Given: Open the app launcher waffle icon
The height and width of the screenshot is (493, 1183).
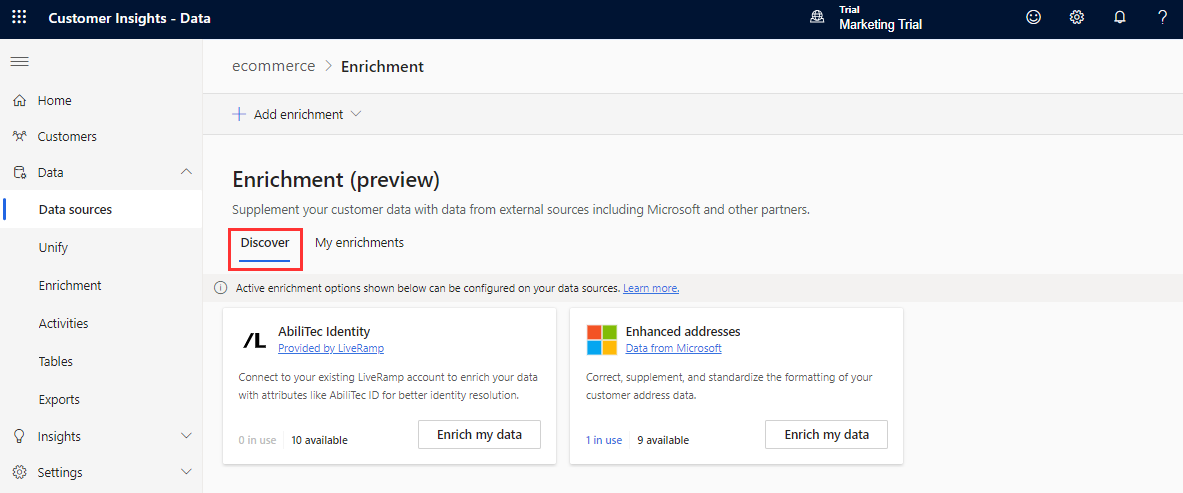Looking at the screenshot, I should click(19, 18).
